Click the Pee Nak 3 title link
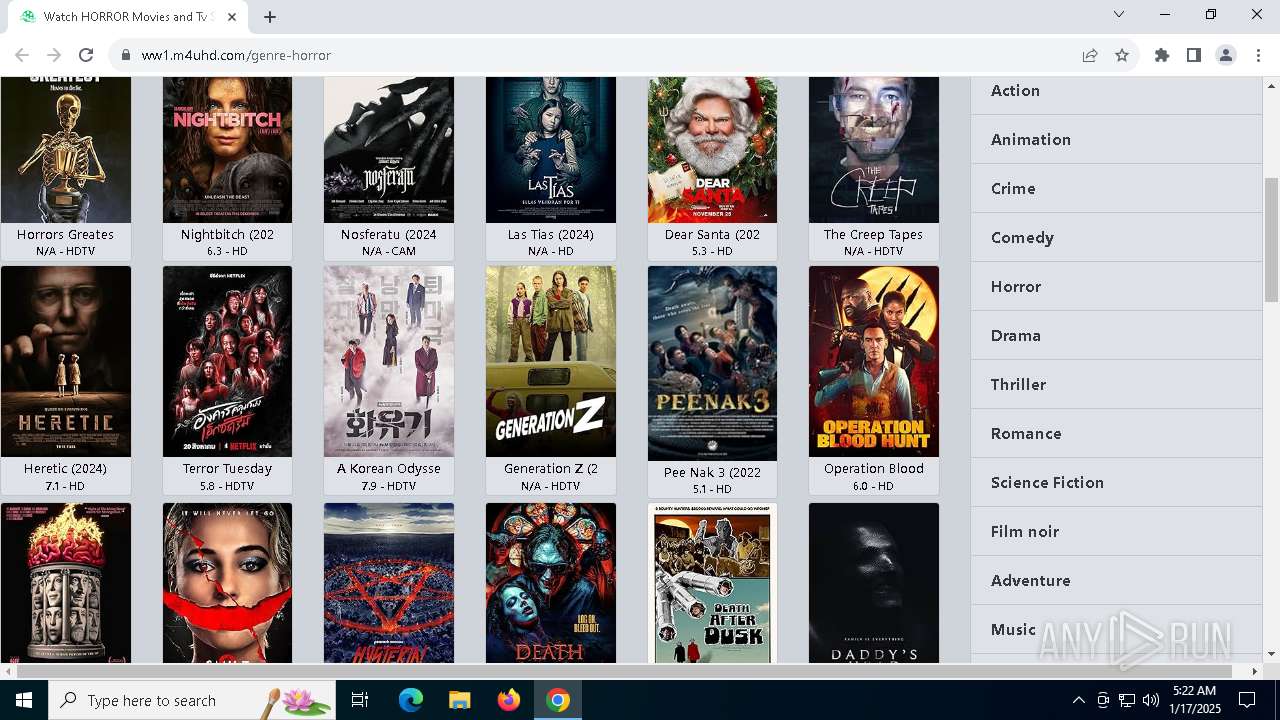 coord(712,472)
